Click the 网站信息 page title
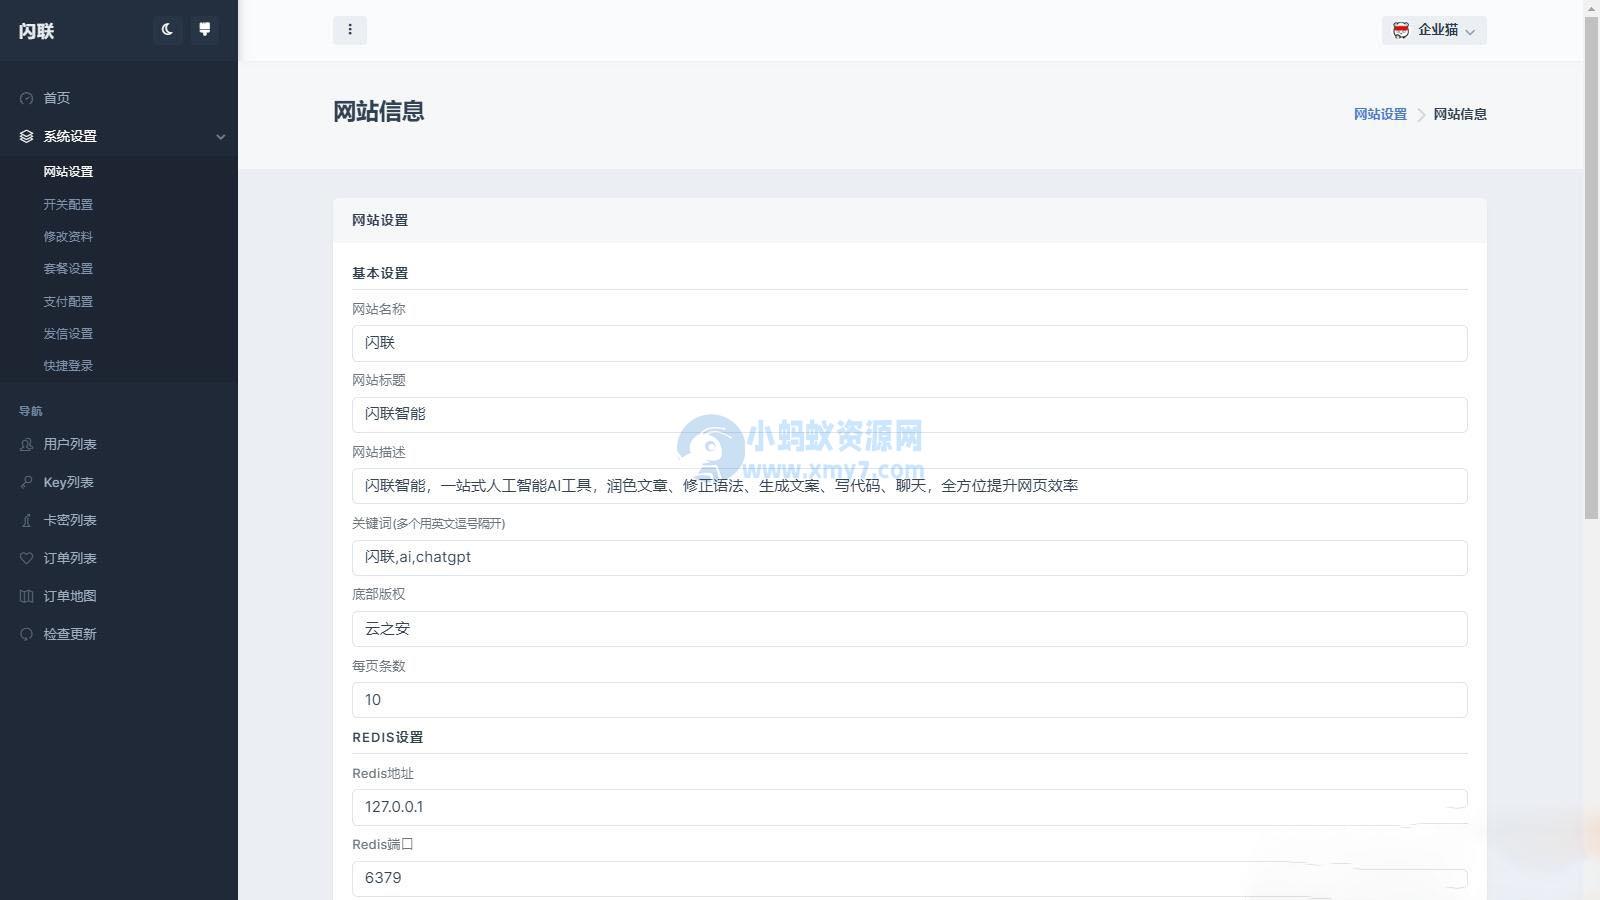 pyautogui.click(x=379, y=112)
